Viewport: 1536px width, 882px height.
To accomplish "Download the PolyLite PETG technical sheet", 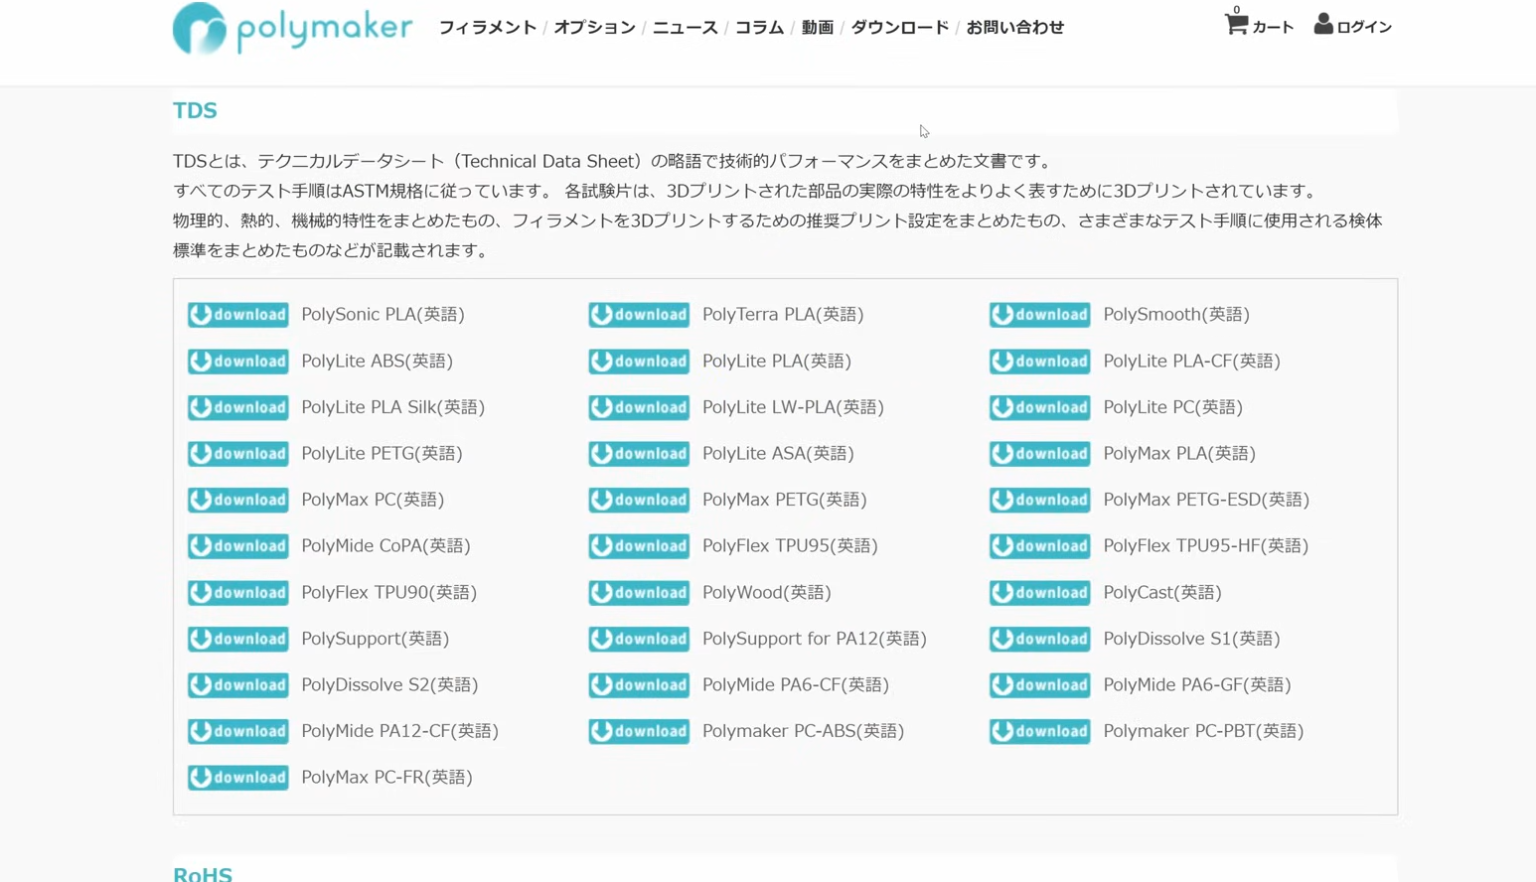I will tap(237, 453).
